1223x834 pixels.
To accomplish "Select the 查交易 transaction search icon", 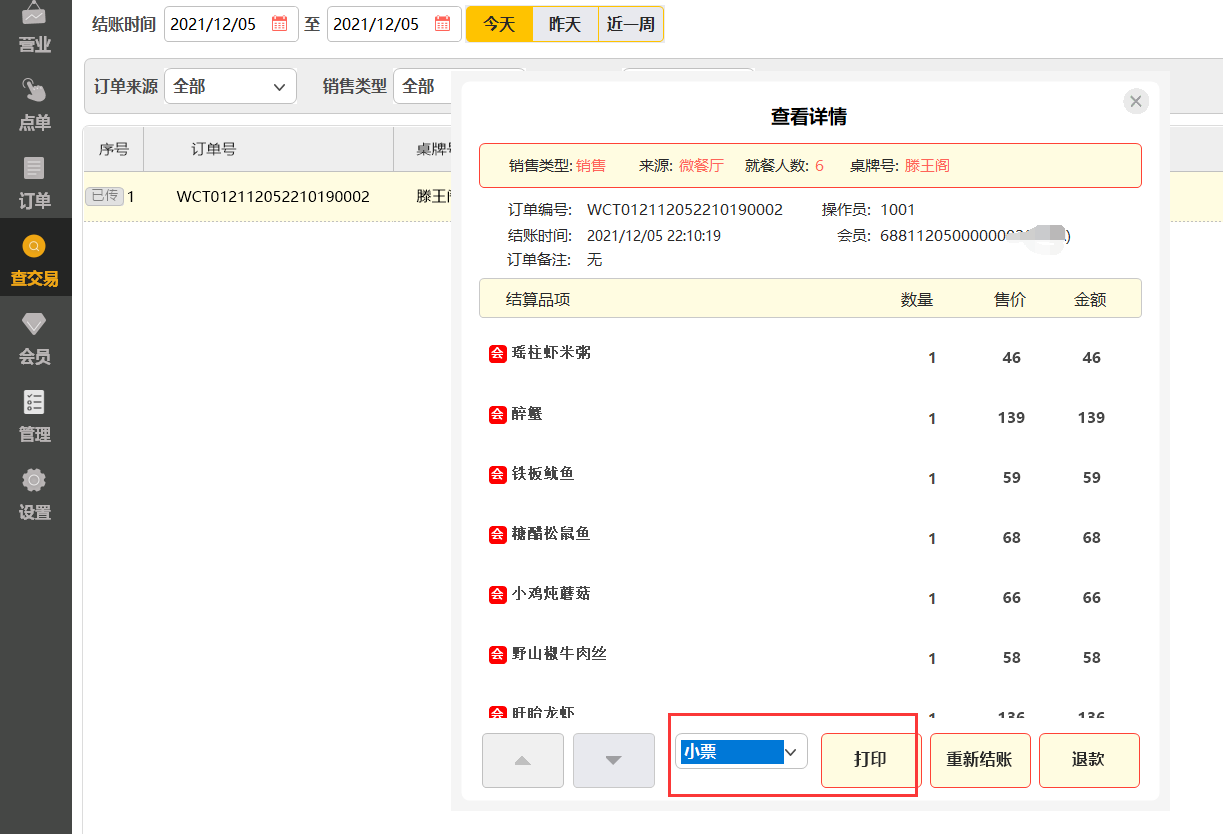I will tap(35, 260).
